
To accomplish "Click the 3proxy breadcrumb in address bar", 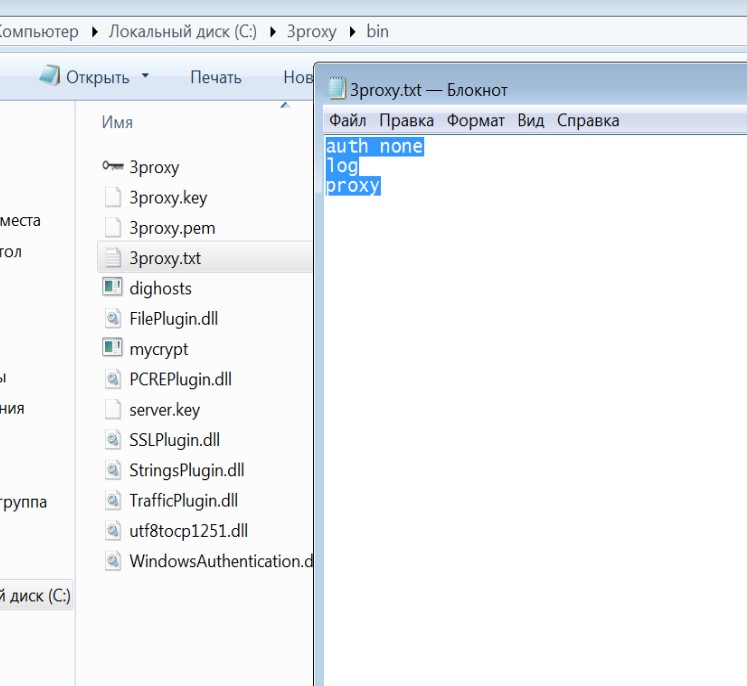I will tap(312, 31).
